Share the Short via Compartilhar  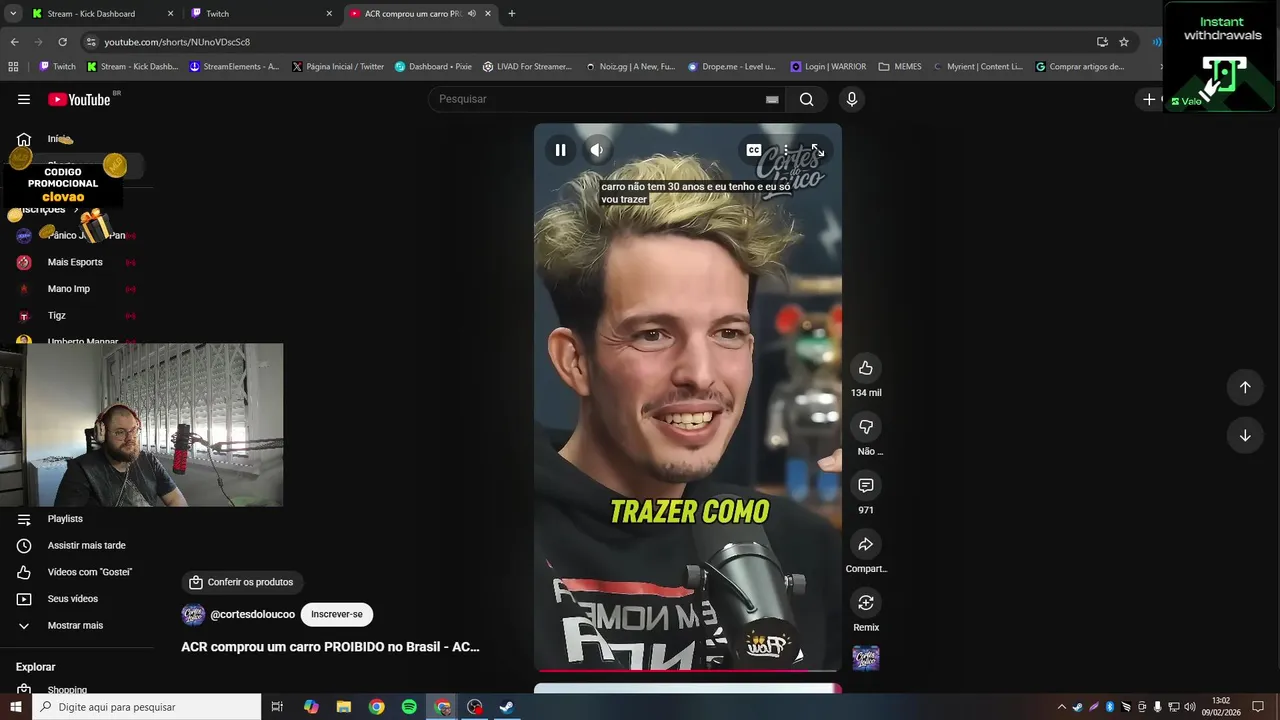866,544
